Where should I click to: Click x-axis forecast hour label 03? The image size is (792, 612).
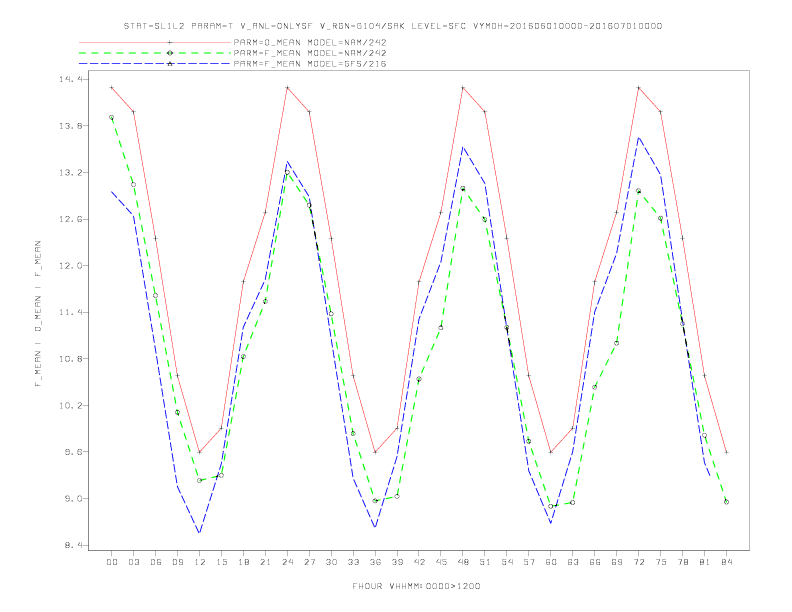pos(133,562)
